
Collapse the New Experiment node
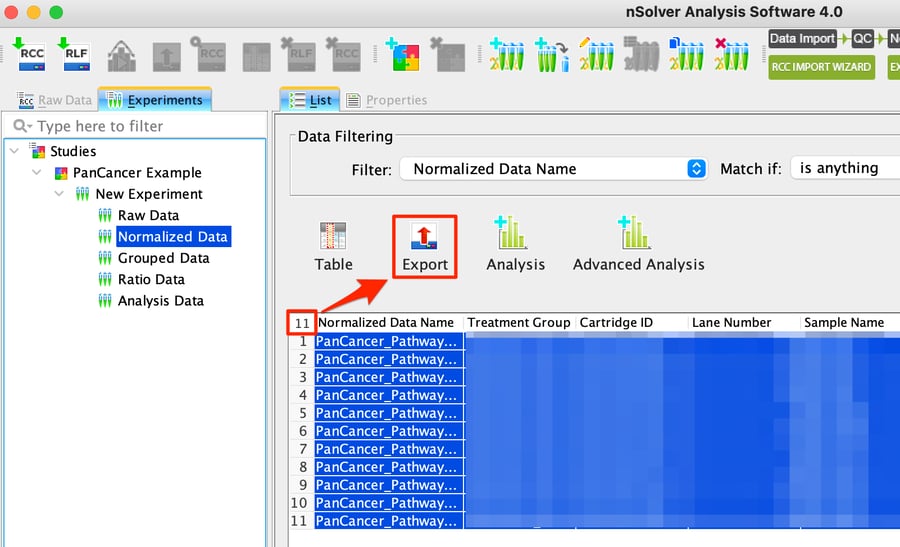59,193
